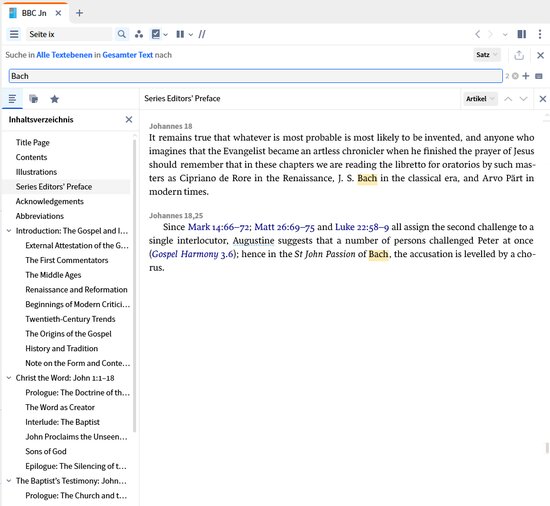
Task: Open Contents entry in sidebar
Action: tap(31, 157)
